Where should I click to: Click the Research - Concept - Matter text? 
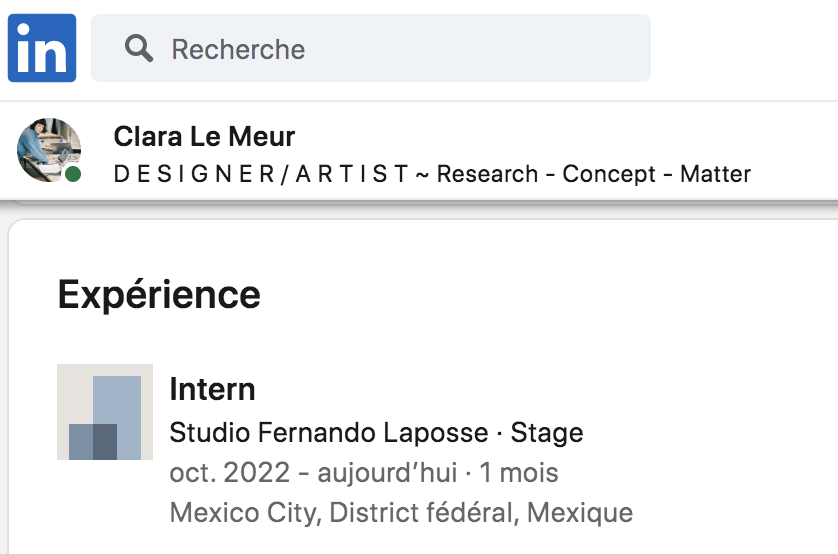tap(594, 174)
